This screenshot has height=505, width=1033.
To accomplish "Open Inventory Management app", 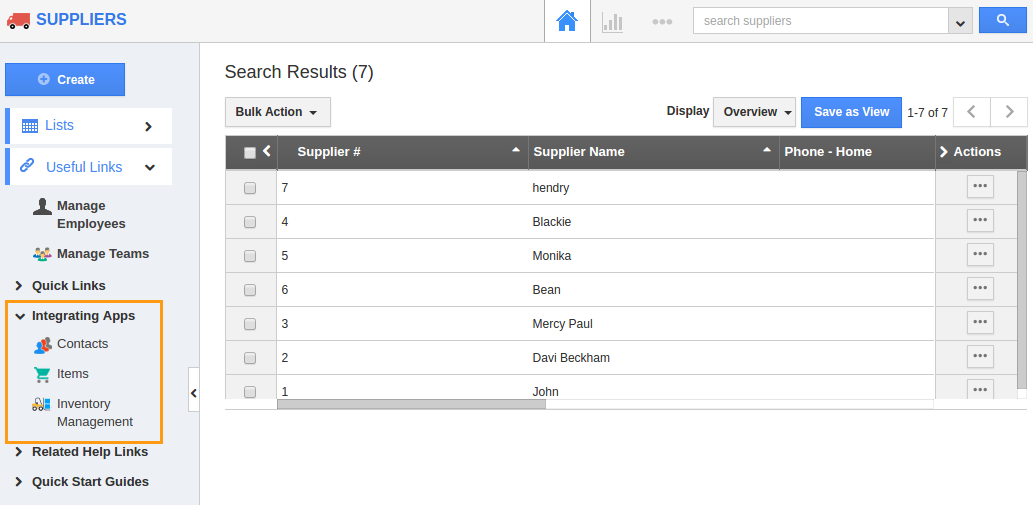I will pyautogui.click(x=94, y=413).
